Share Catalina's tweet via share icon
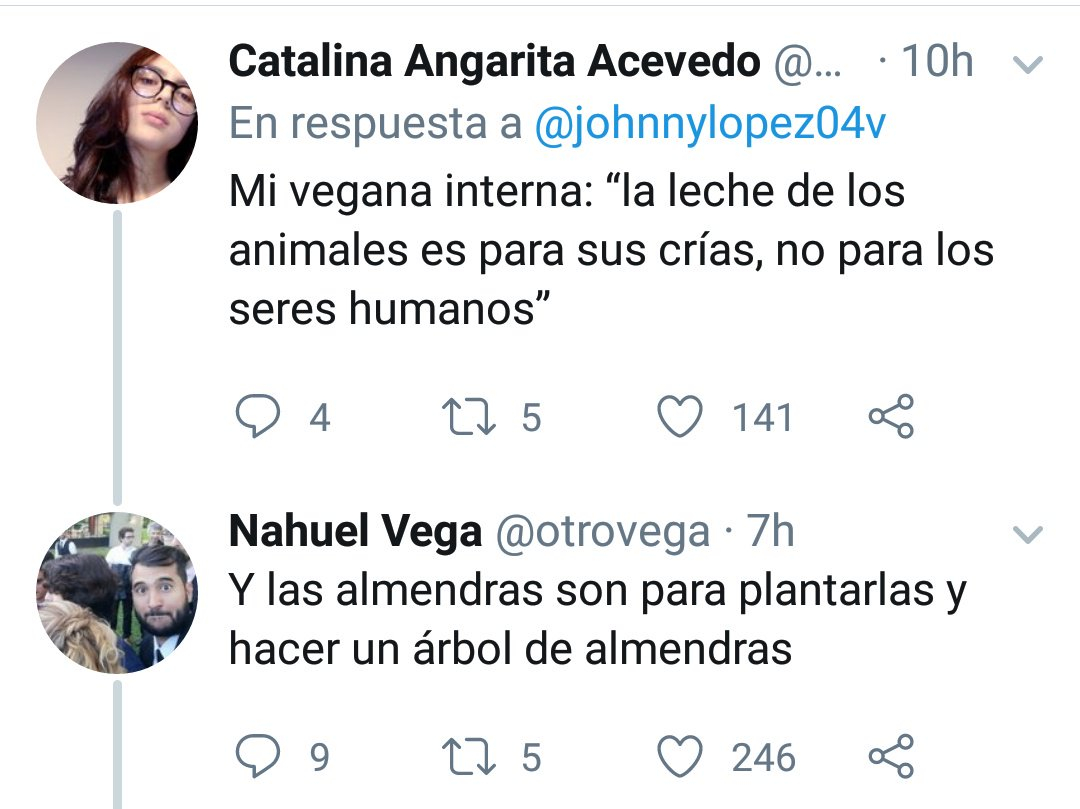This screenshot has width=1080, height=809. 890,417
